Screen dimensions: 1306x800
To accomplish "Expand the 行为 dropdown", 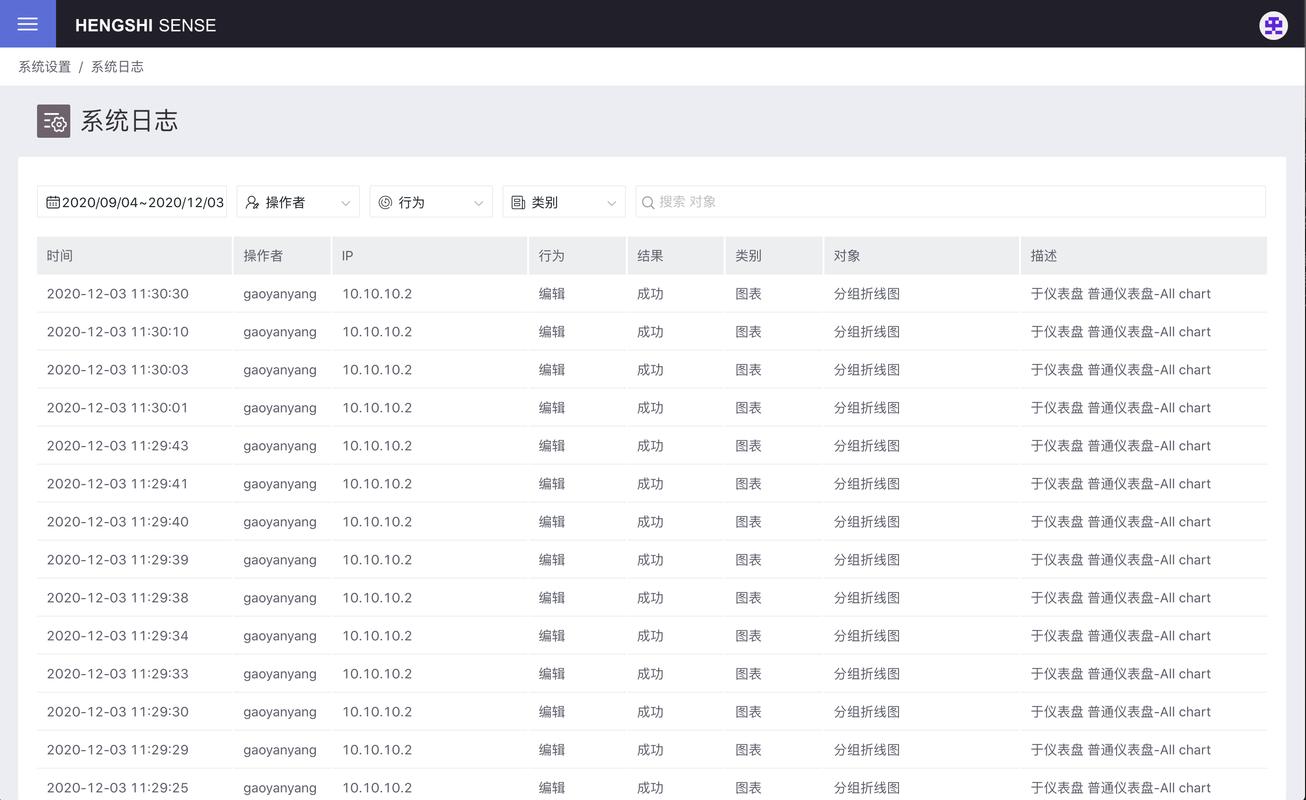I will coord(480,201).
